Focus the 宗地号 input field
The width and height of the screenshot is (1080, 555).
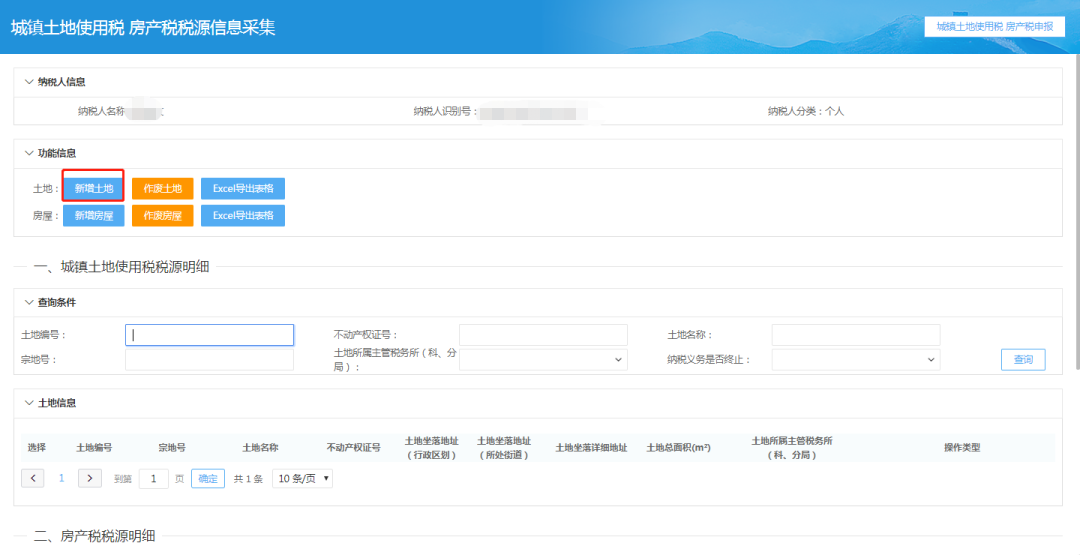pyautogui.click(x=209, y=359)
